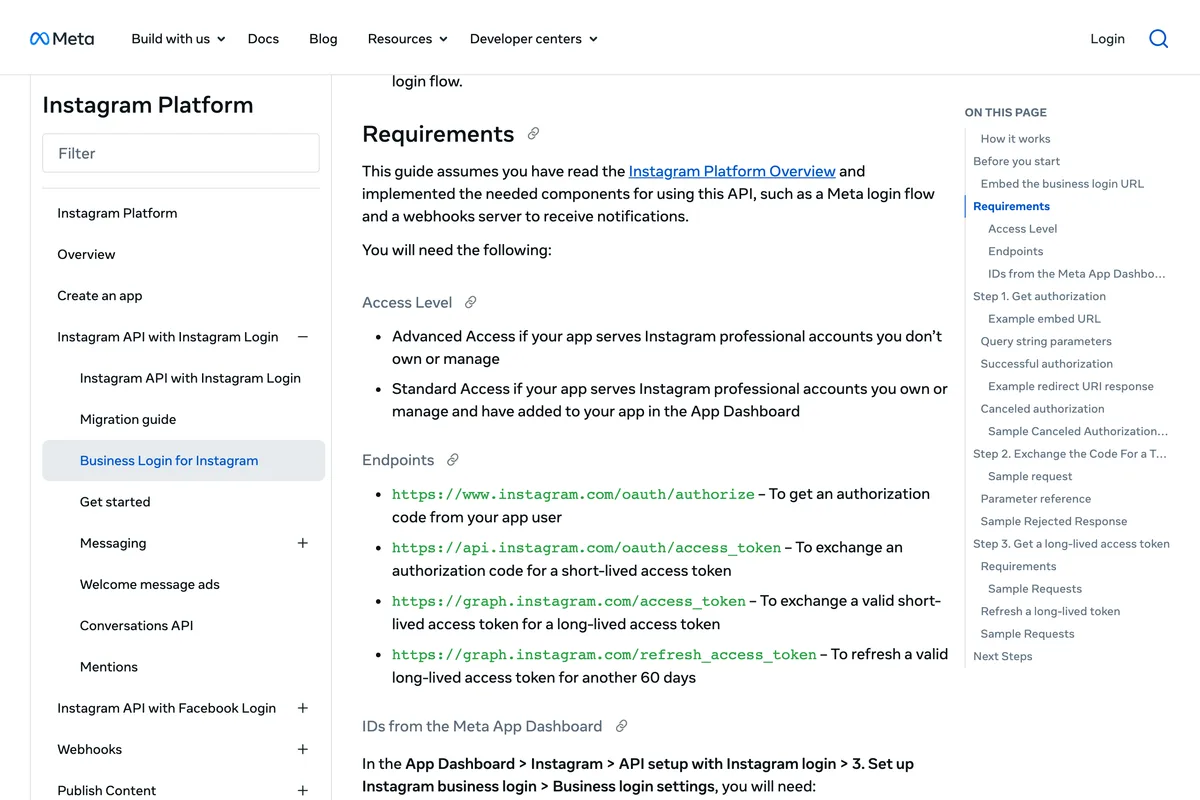Jump to Example embed URL
1200x800 pixels.
pyautogui.click(x=1044, y=319)
